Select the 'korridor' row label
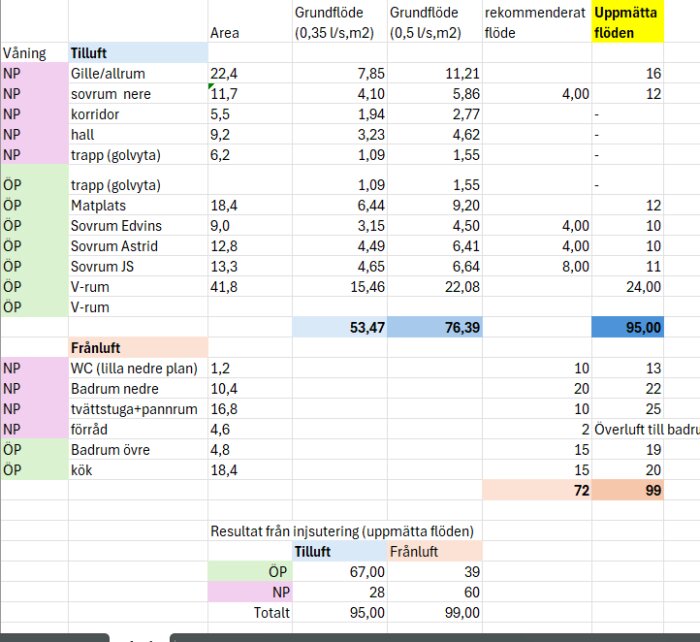The height and width of the screenshot is (642, 700). pyautogui.click(x=138, y=114)
